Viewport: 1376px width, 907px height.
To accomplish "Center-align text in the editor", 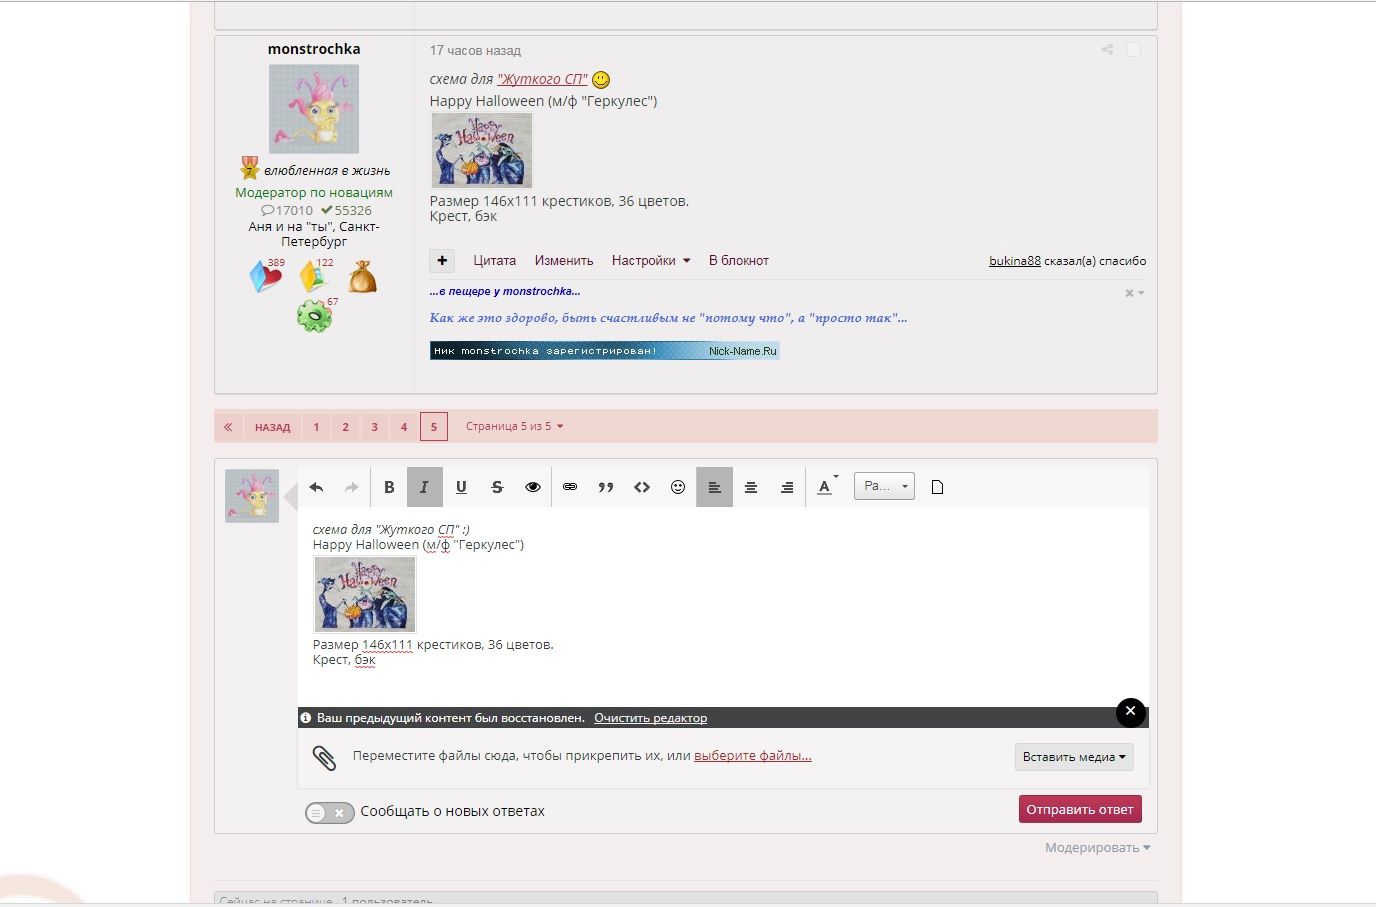I will tap(751, 487).
